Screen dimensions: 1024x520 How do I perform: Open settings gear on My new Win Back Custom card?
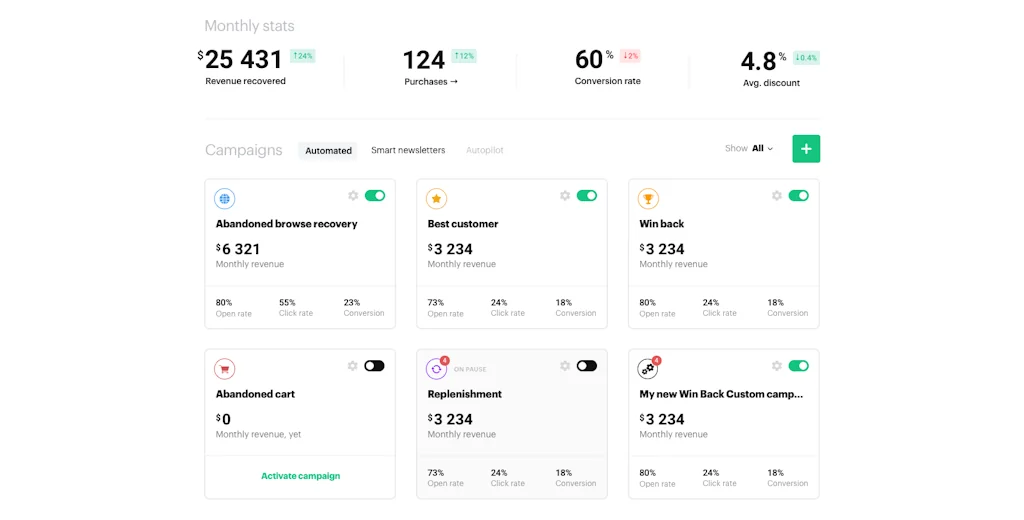[x=776, y=366]
